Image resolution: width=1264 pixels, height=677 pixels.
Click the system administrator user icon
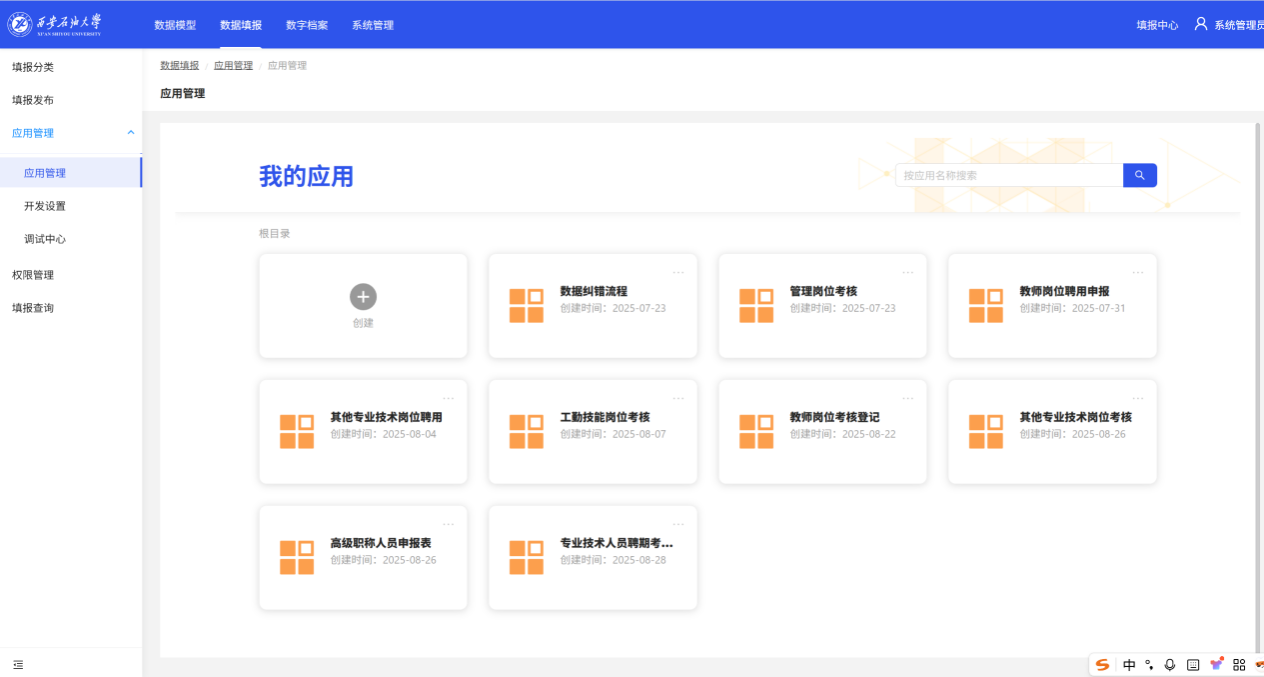pyautogui.click(x=1201, y=24)
